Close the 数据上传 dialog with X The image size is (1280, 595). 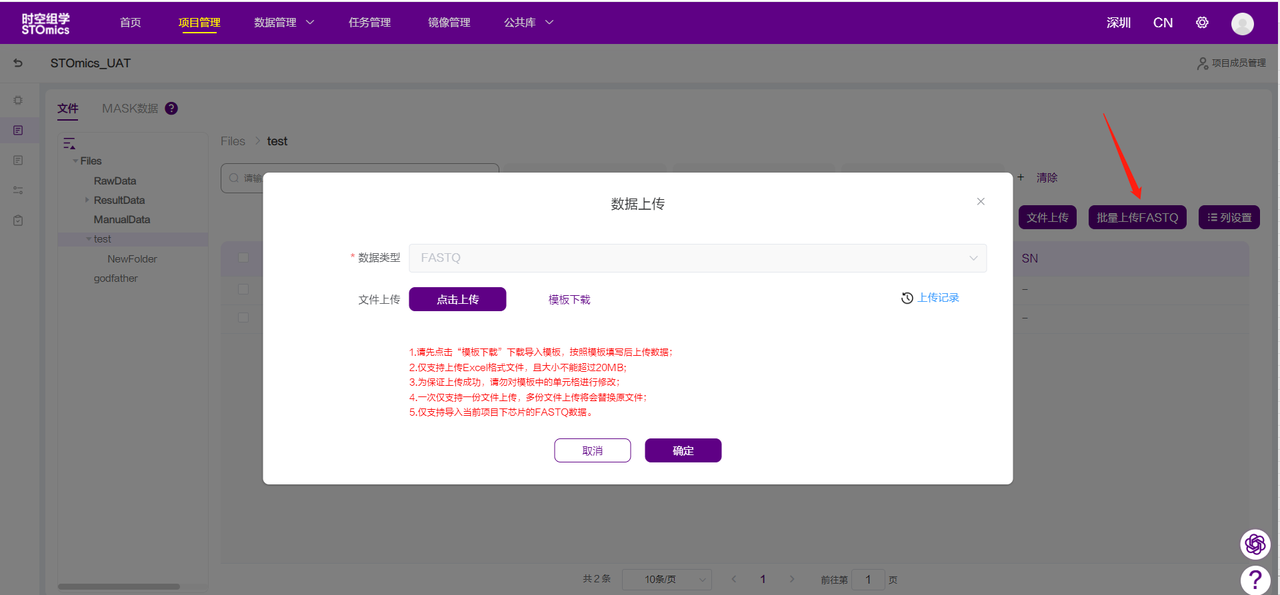pyautogui.click(x=980, y=202)
